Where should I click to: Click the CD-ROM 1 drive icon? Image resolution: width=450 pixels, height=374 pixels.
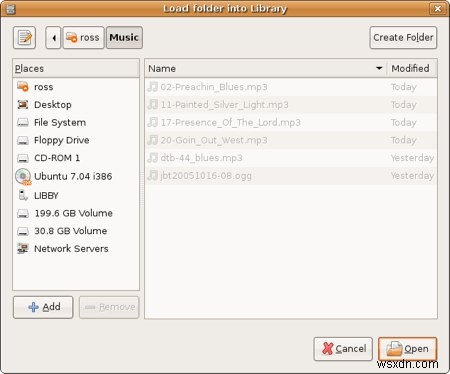click(23, 158)
